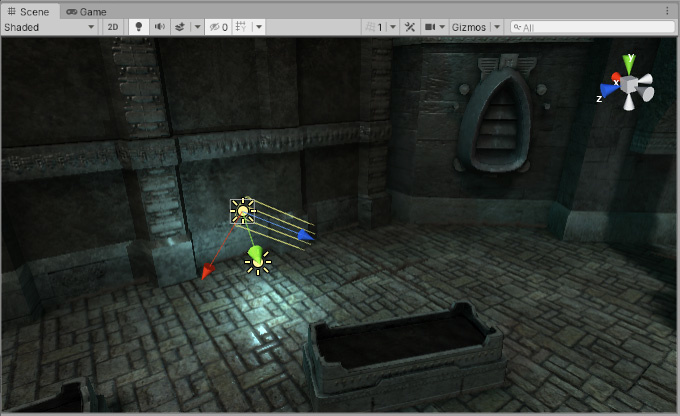
Task: Click the Gizmos button
Action: point(468,27)
